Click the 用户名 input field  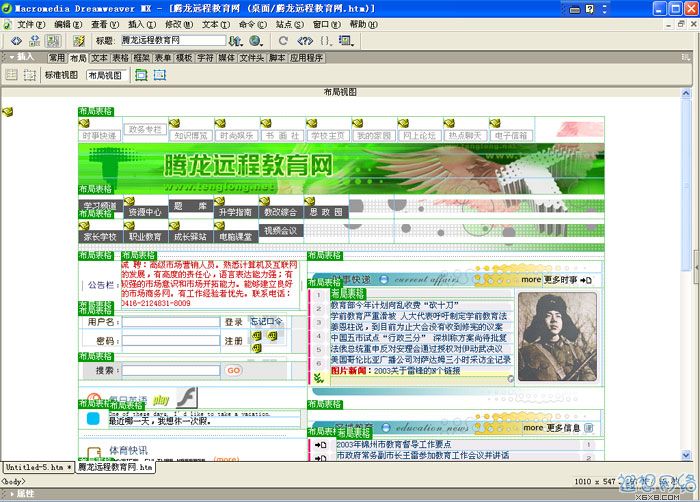[171, 322]
